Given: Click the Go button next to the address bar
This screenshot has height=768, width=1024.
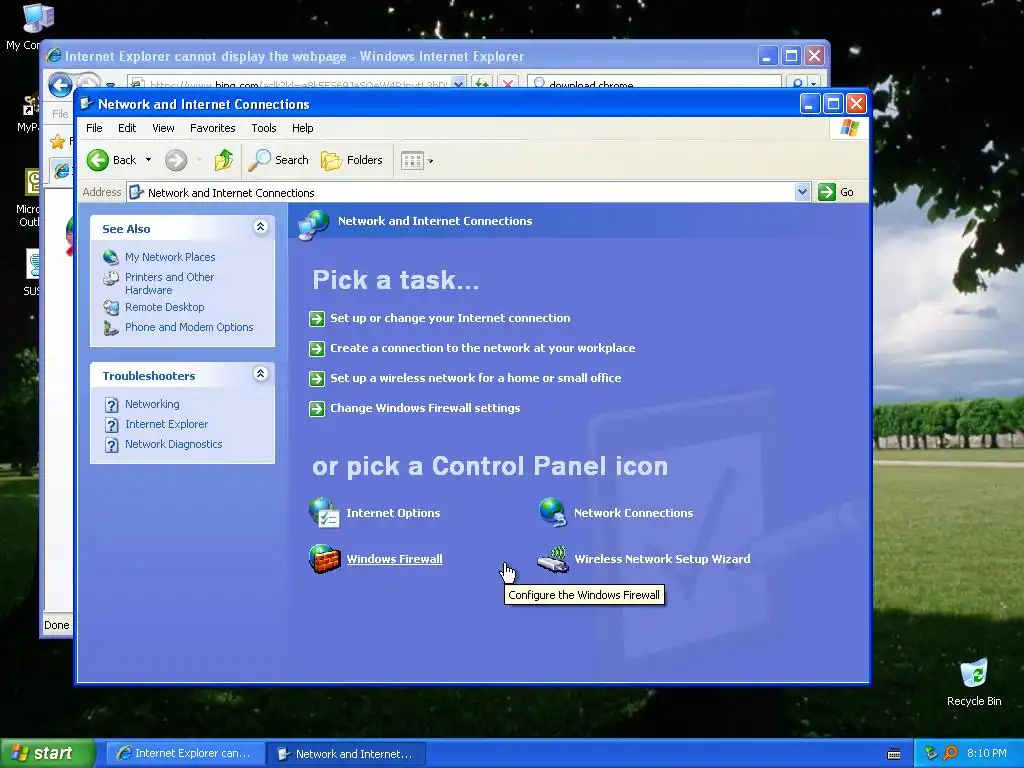Looking at the screenshot, I should [x=836, y=192].
